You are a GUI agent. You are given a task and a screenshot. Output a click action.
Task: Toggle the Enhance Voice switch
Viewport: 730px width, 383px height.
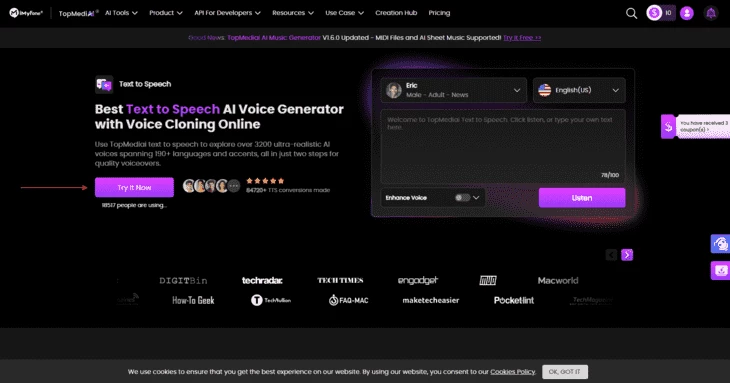click(x=462, y=198)
